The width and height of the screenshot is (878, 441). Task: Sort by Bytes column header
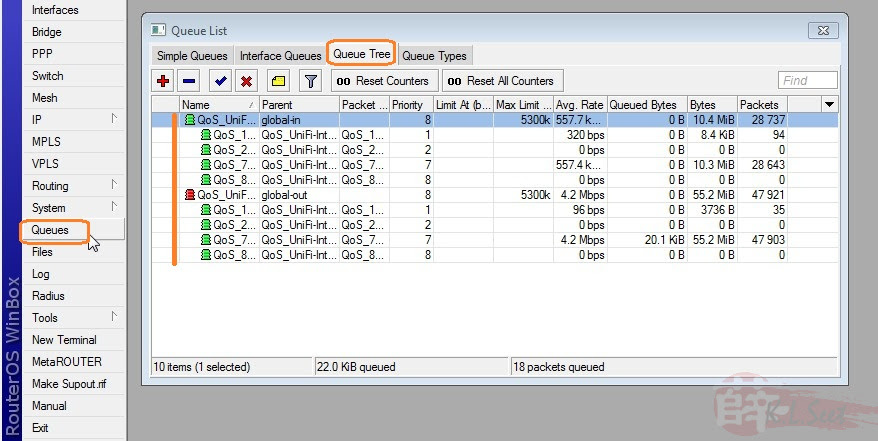(712, 105)
